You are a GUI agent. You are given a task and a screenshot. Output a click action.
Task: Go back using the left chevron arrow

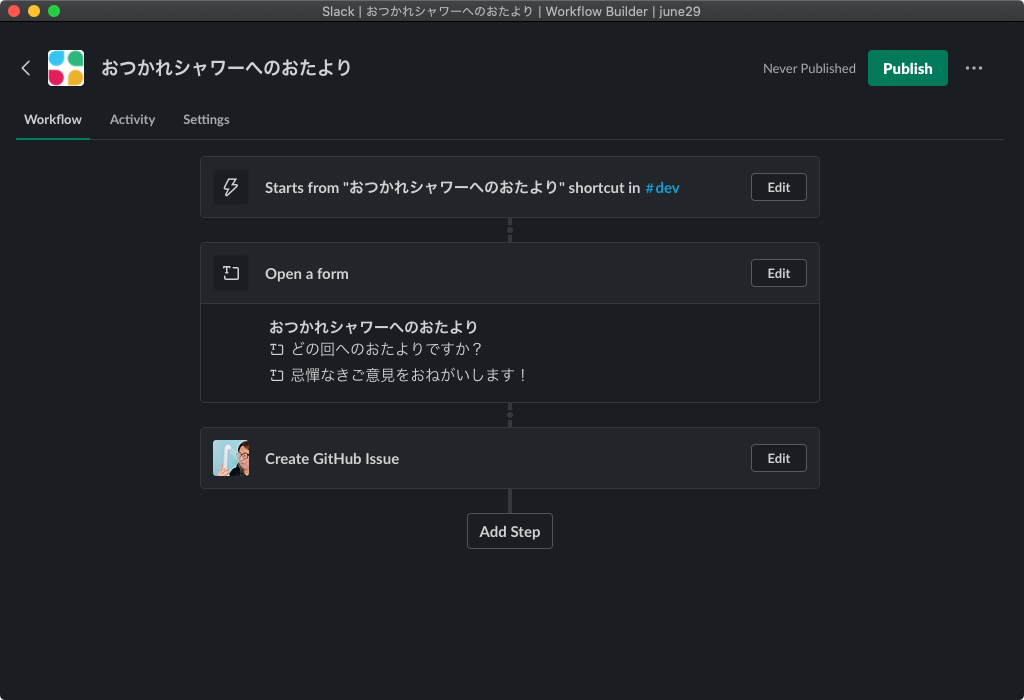click(25, 68)
